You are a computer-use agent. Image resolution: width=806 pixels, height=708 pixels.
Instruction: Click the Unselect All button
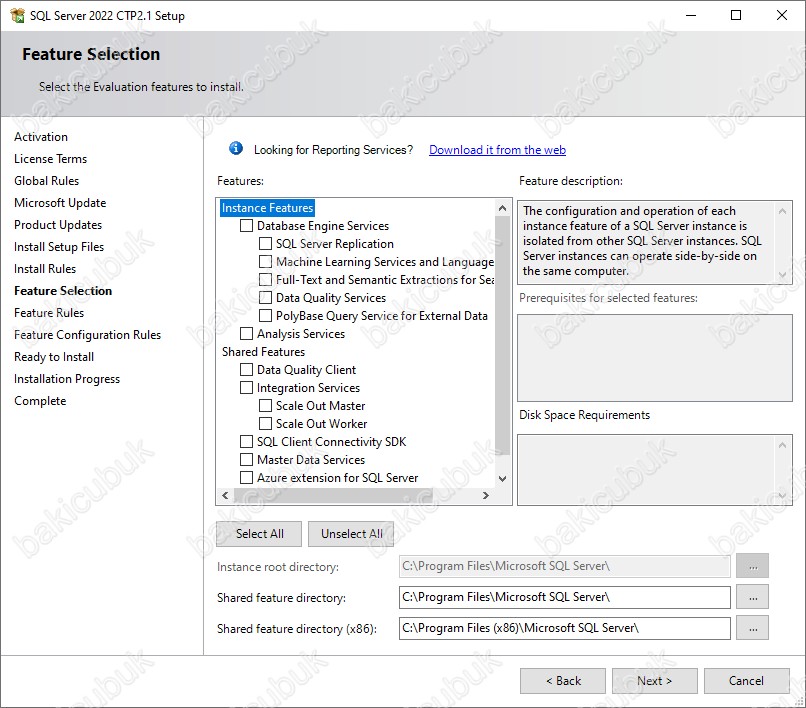[x=351, y=534]
